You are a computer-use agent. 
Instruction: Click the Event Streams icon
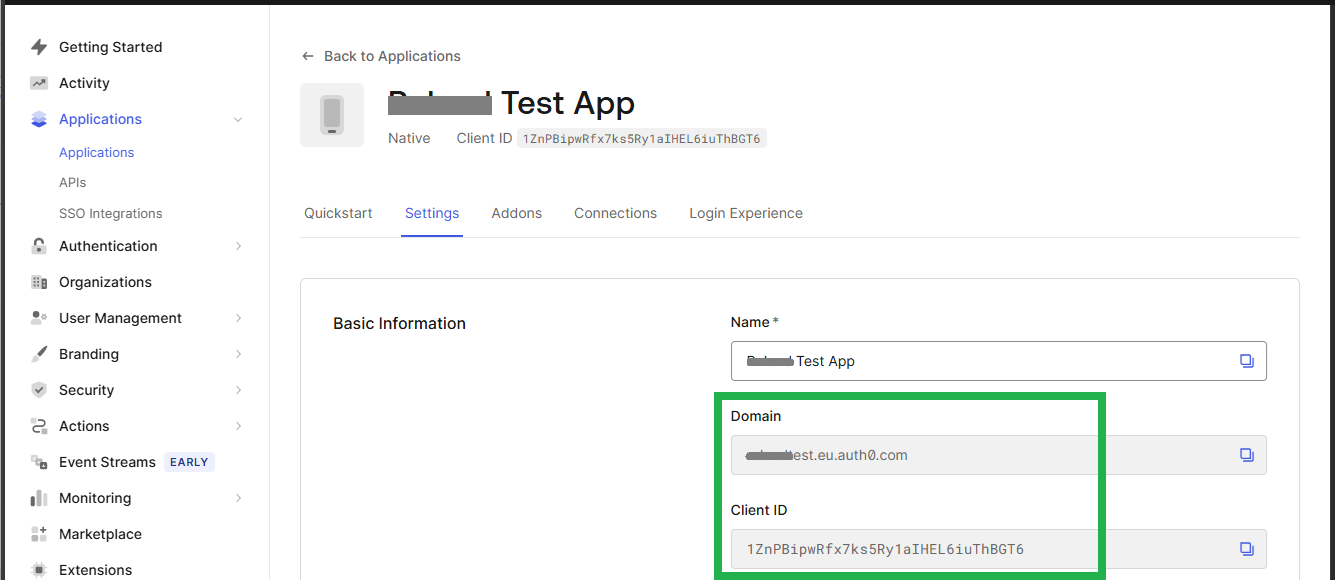39,462
